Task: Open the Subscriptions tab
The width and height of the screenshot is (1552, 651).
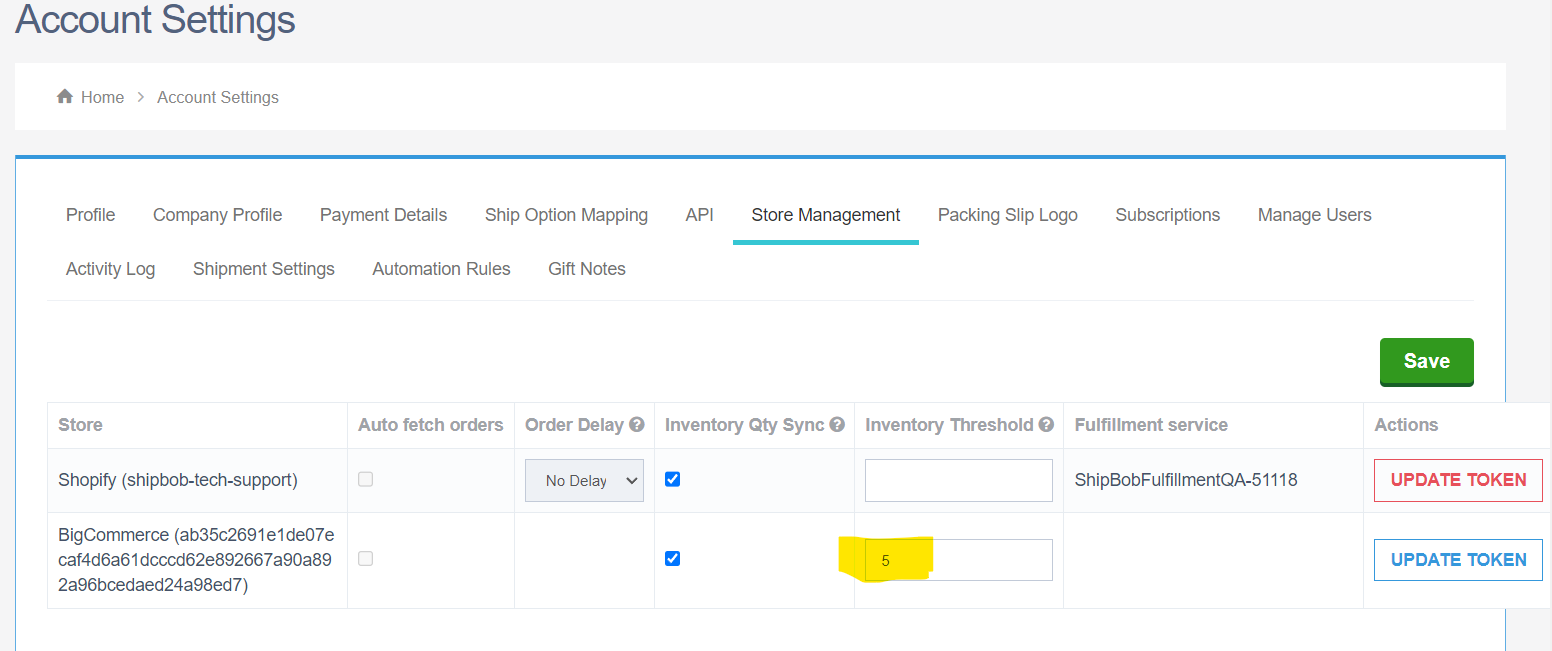Action: [1167, 214]
